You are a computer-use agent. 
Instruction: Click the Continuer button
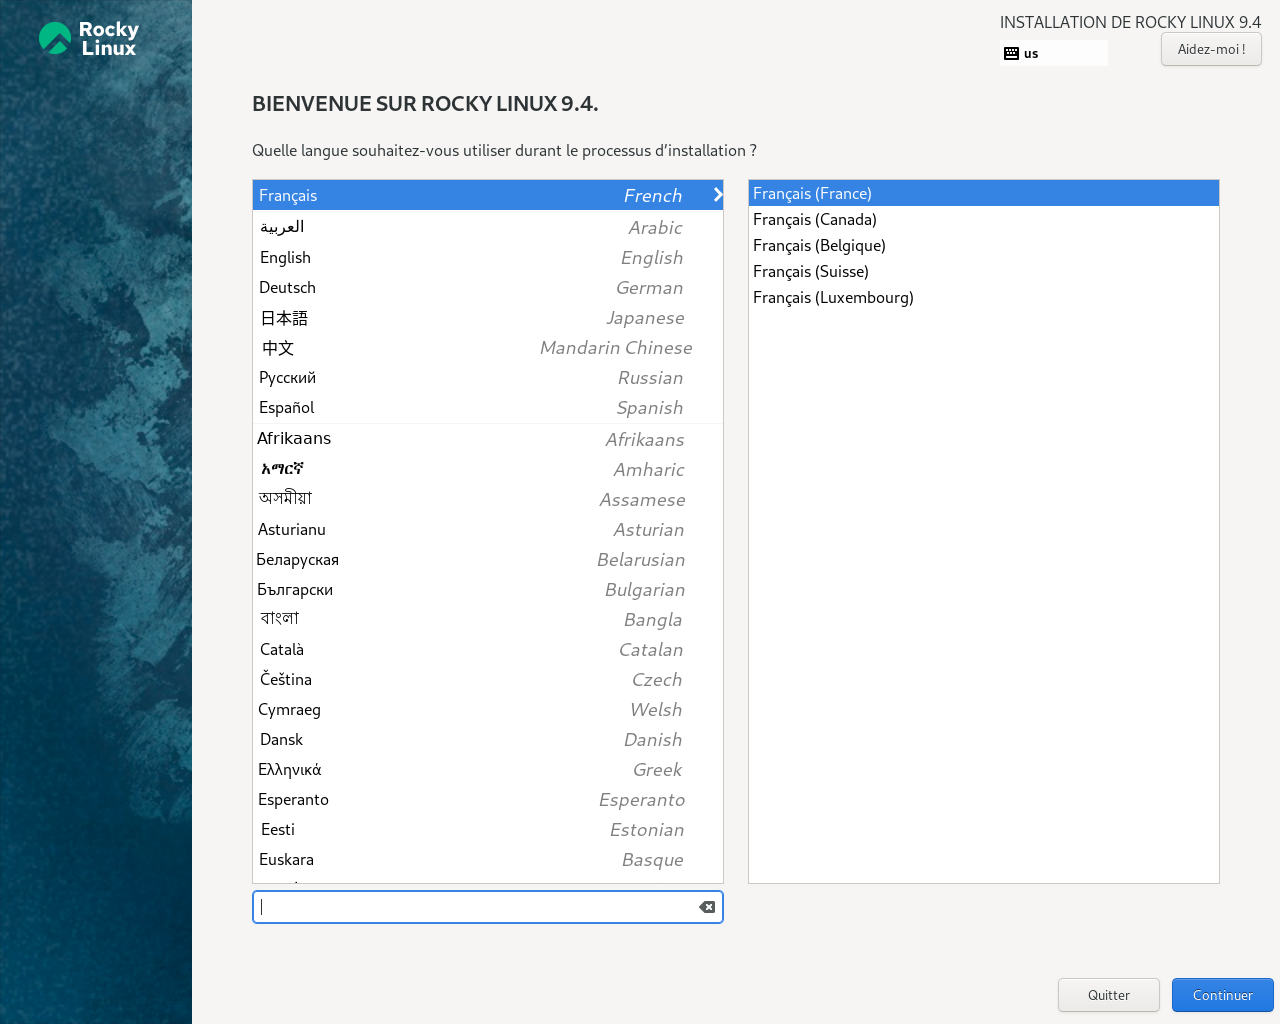click(x=1222, y=995)
